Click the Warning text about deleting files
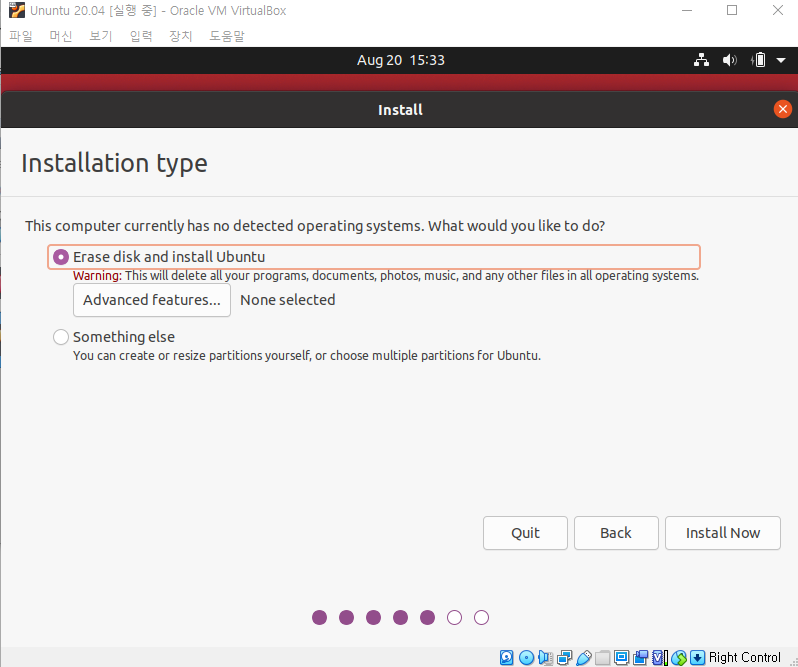The width and height of the screenshot is (798, 667). pos(386,276)
